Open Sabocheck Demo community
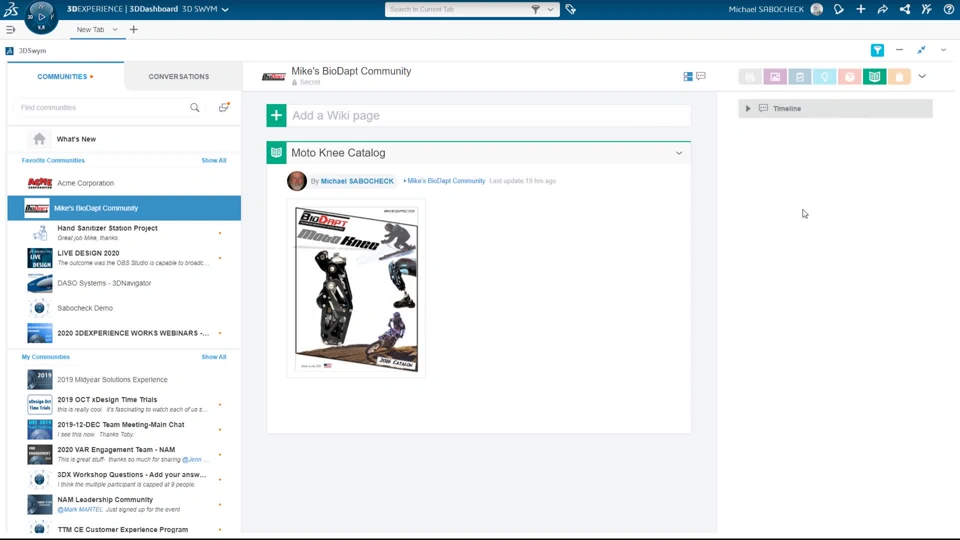This screenshot has width=960, height=540. 124,308
